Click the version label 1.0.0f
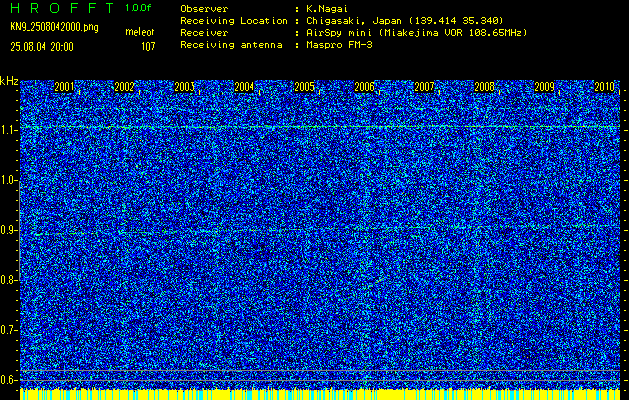This screenshot has height=400, width=629. pyautogui.click(x=138, y=8)
